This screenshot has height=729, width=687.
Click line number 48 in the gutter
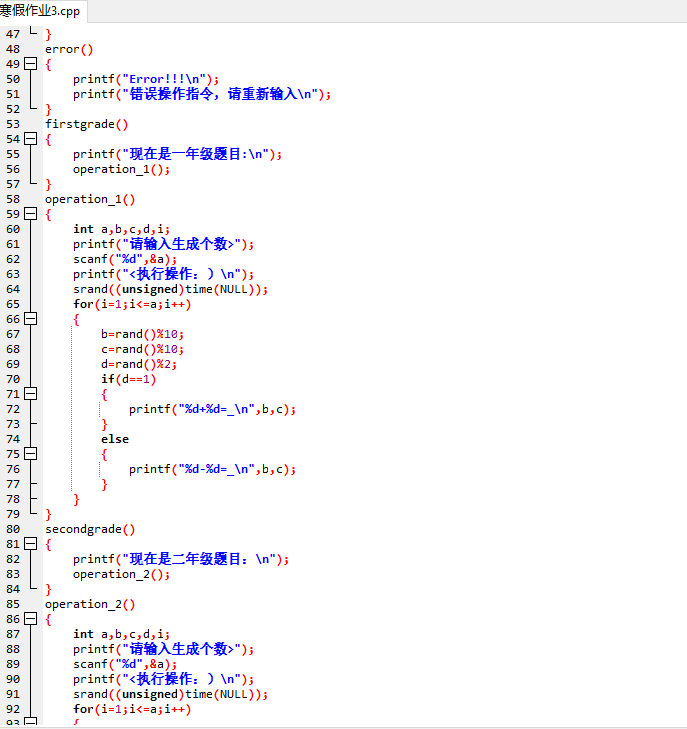coord(13,49)
